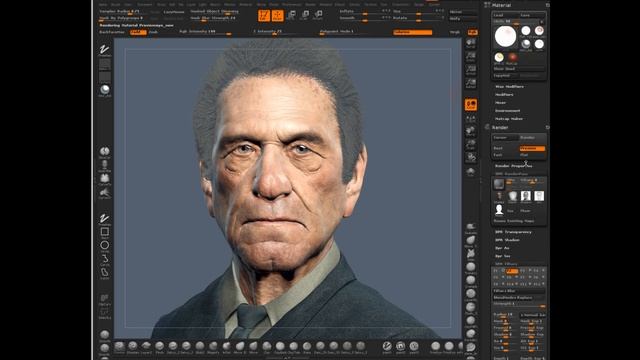Select the Fast render mode
Viewport: 640px width, 360px height.
[x=505, y=155]
